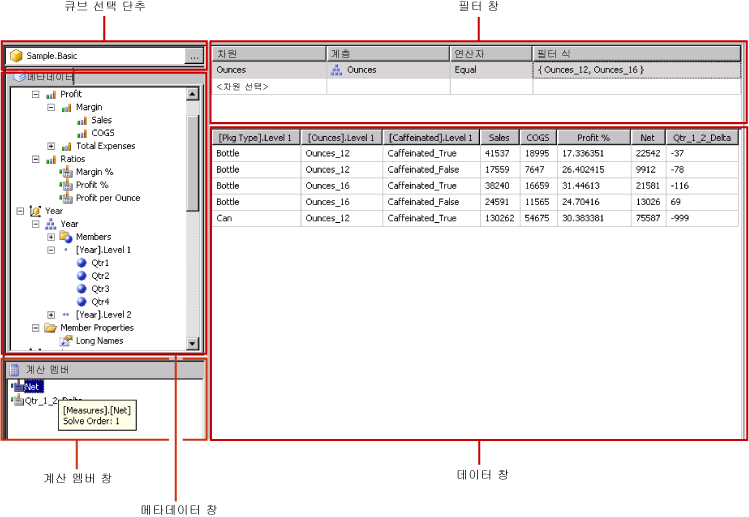Click the Members folder icon

coord(66,237)
